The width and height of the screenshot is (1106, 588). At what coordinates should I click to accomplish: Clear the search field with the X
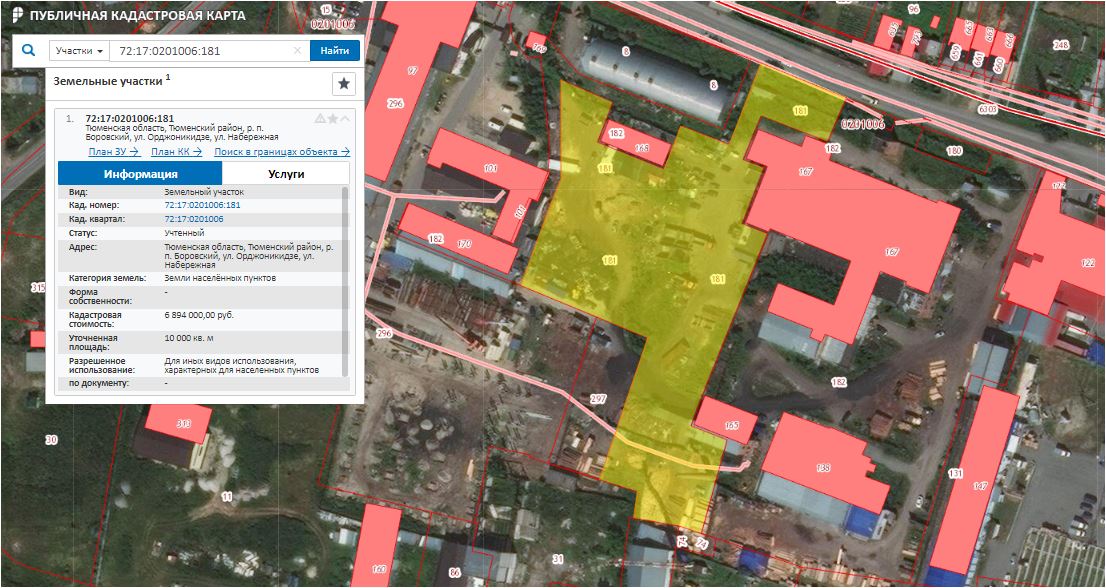coord(297,51)
